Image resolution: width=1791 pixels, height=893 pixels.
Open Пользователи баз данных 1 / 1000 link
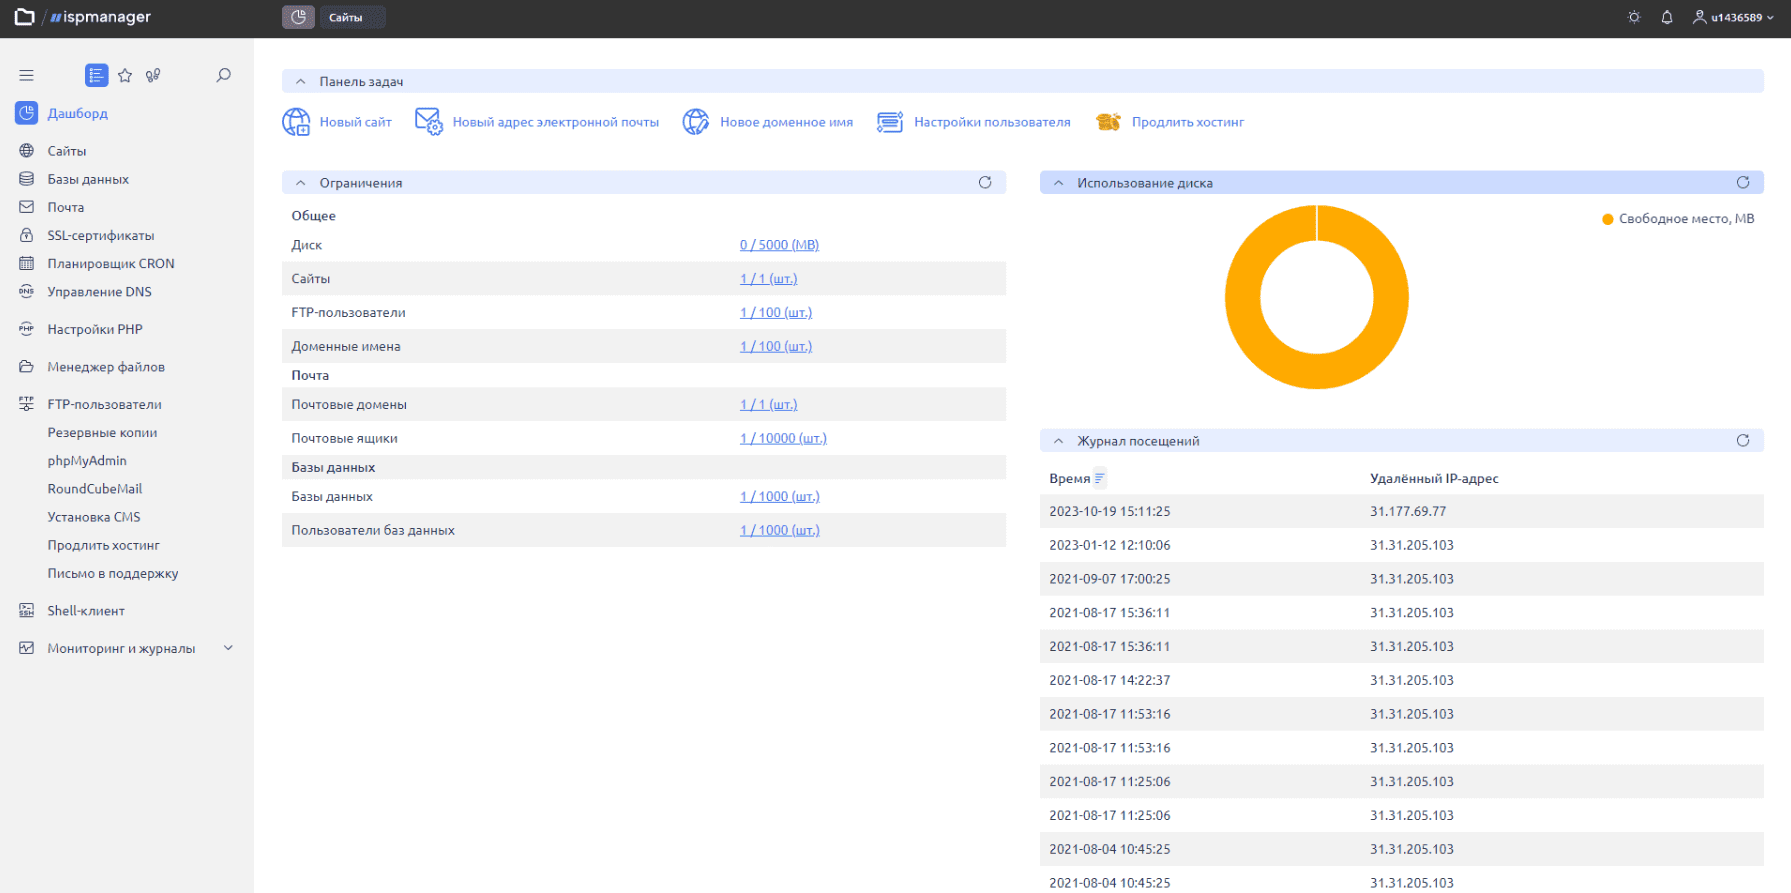coord(780,531)
